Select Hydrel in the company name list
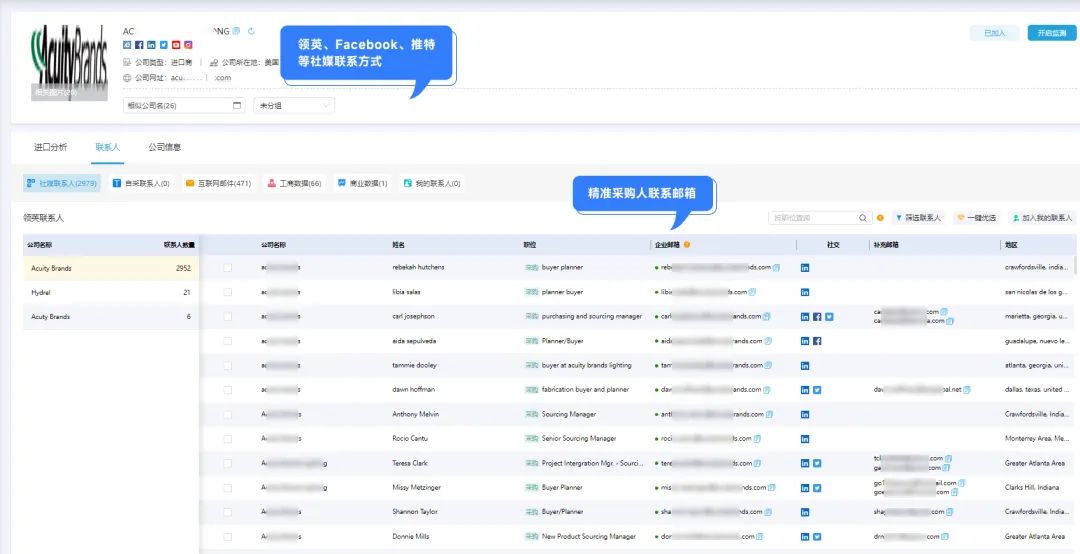1080x554 pixels. coord(41,293)
